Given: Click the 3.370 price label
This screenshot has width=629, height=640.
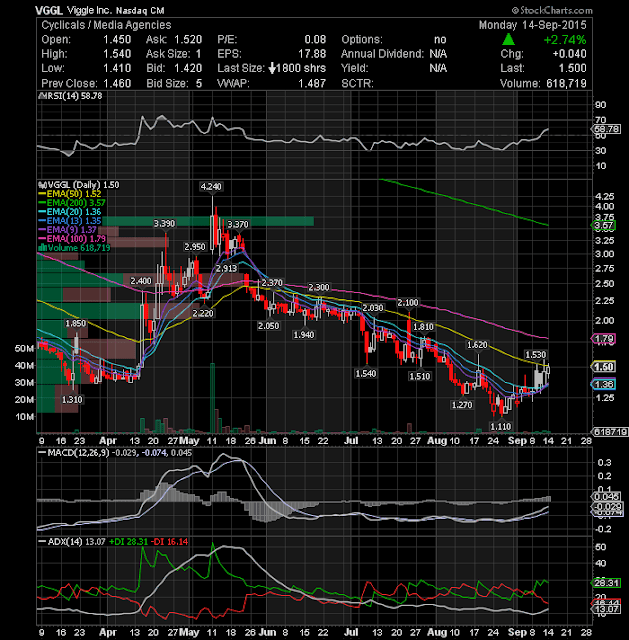Looking at the screenshot, I should 238,224.
